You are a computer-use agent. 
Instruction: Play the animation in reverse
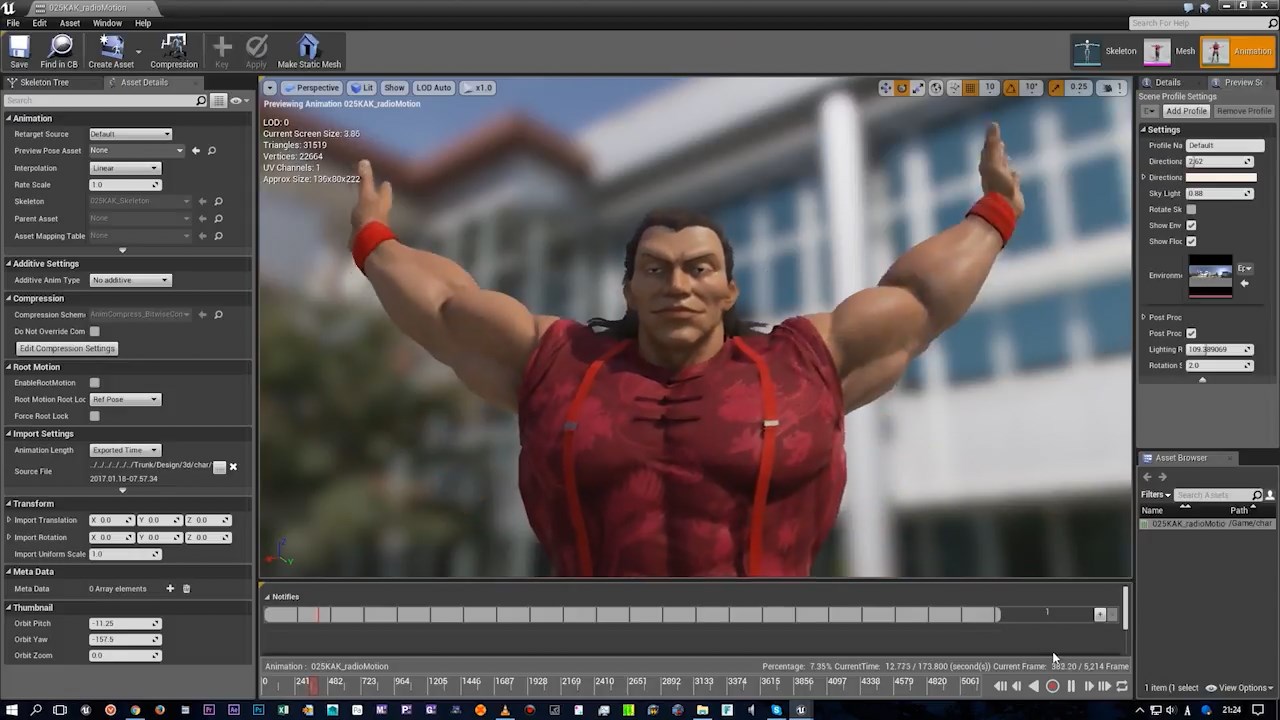point(1034,686)
